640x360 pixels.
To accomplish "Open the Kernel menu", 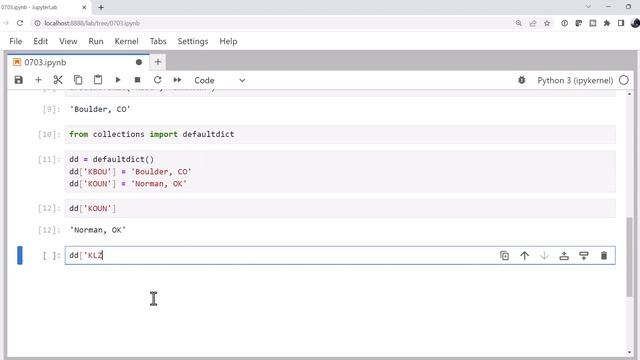I will pyautogui.click(x=127, y=41).
